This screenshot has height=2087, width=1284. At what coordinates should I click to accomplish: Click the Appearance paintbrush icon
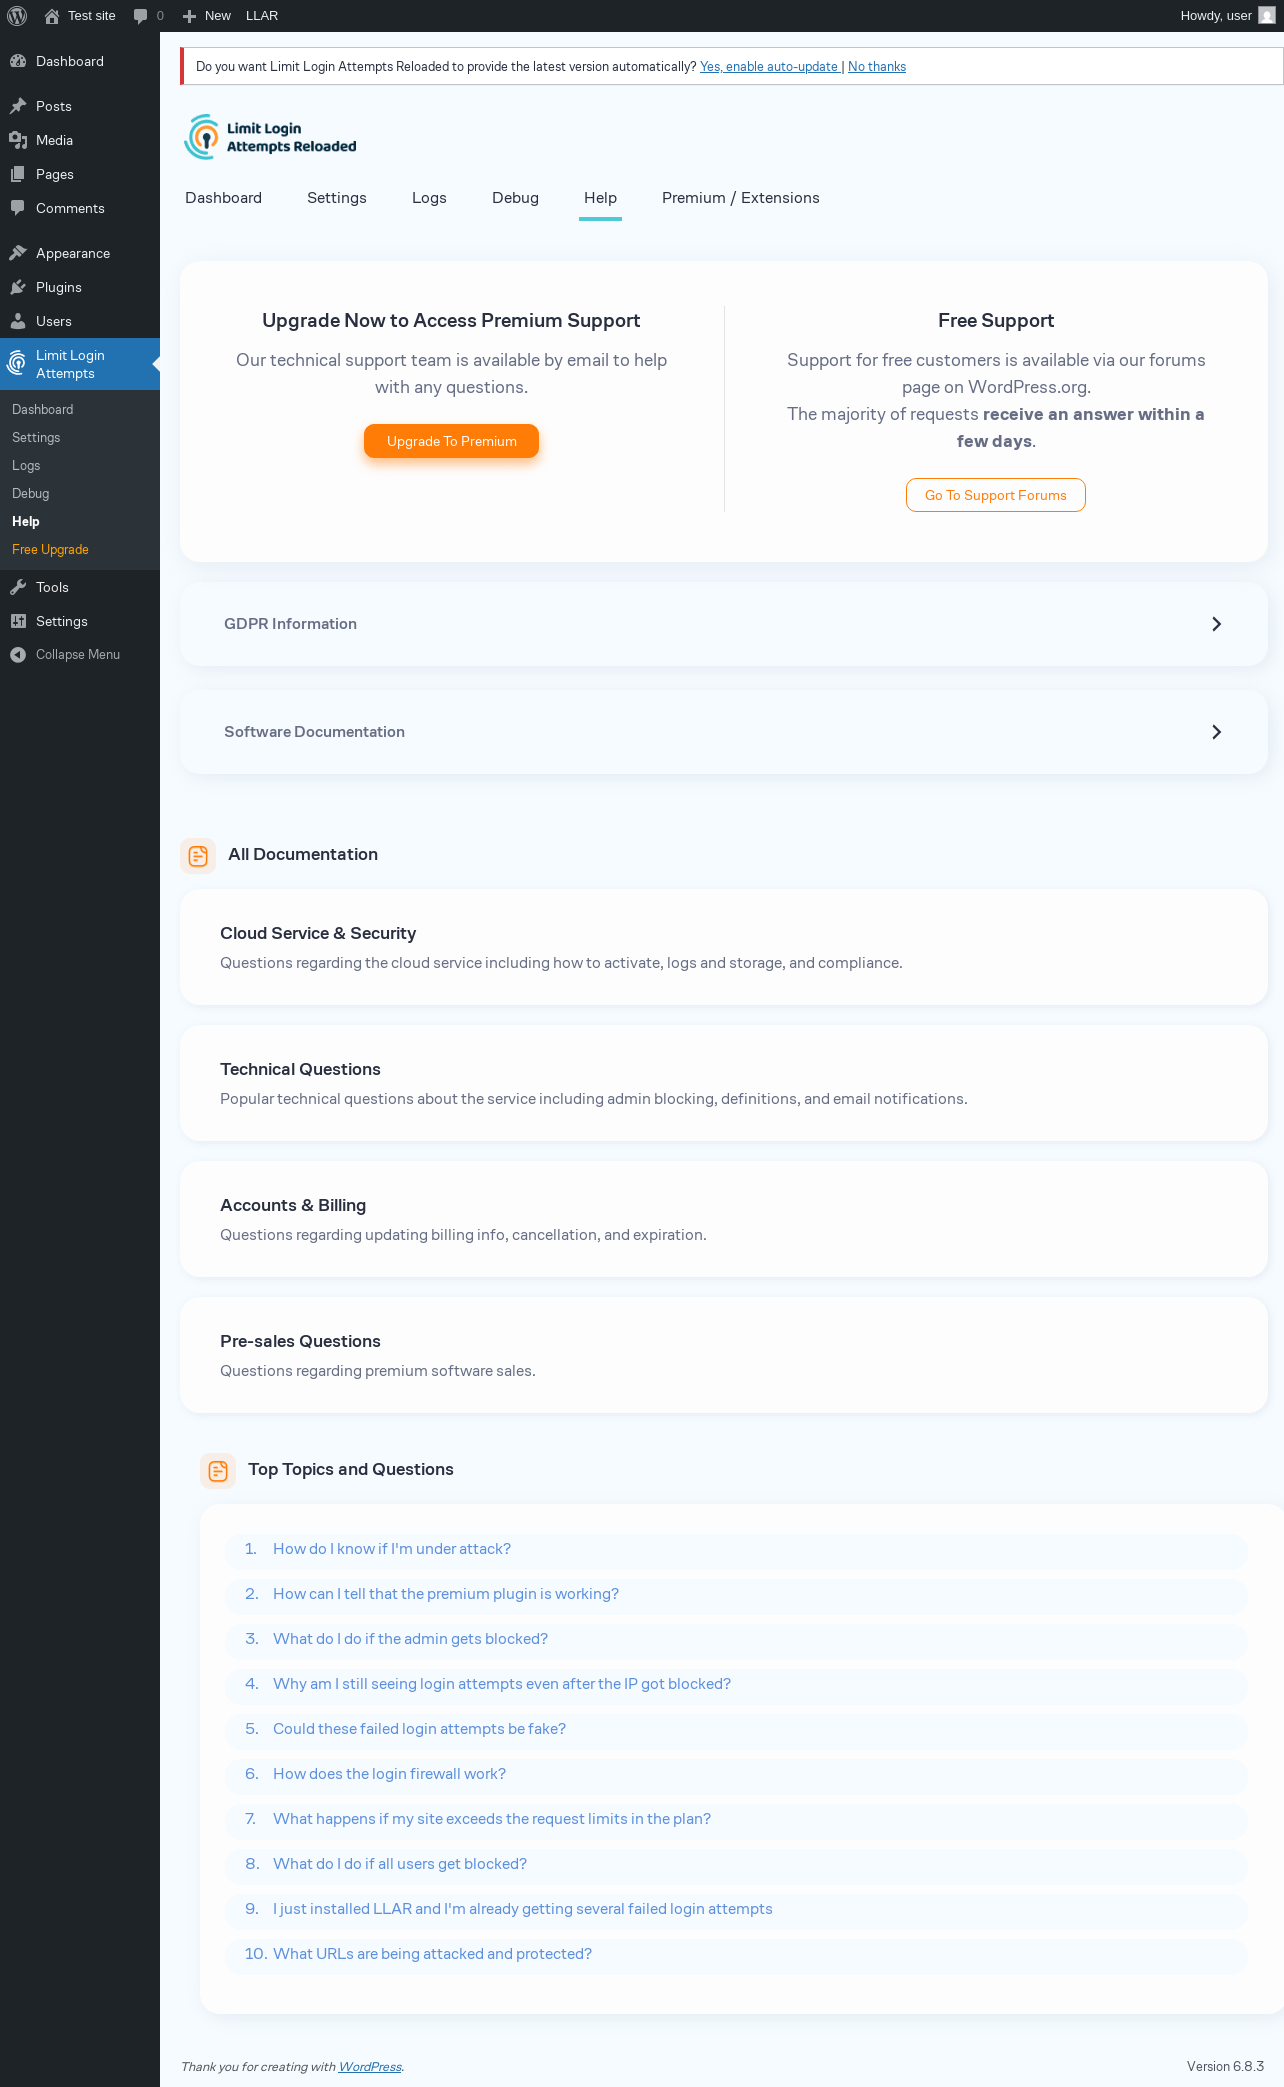coord(18,253)
